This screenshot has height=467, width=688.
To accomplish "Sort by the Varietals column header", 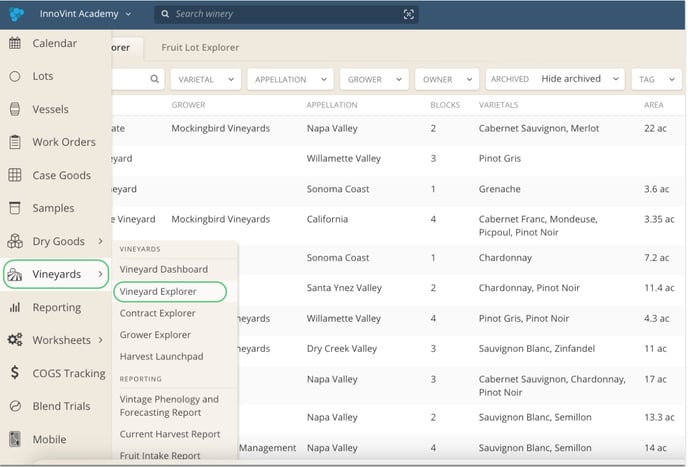I will [498, 105].
